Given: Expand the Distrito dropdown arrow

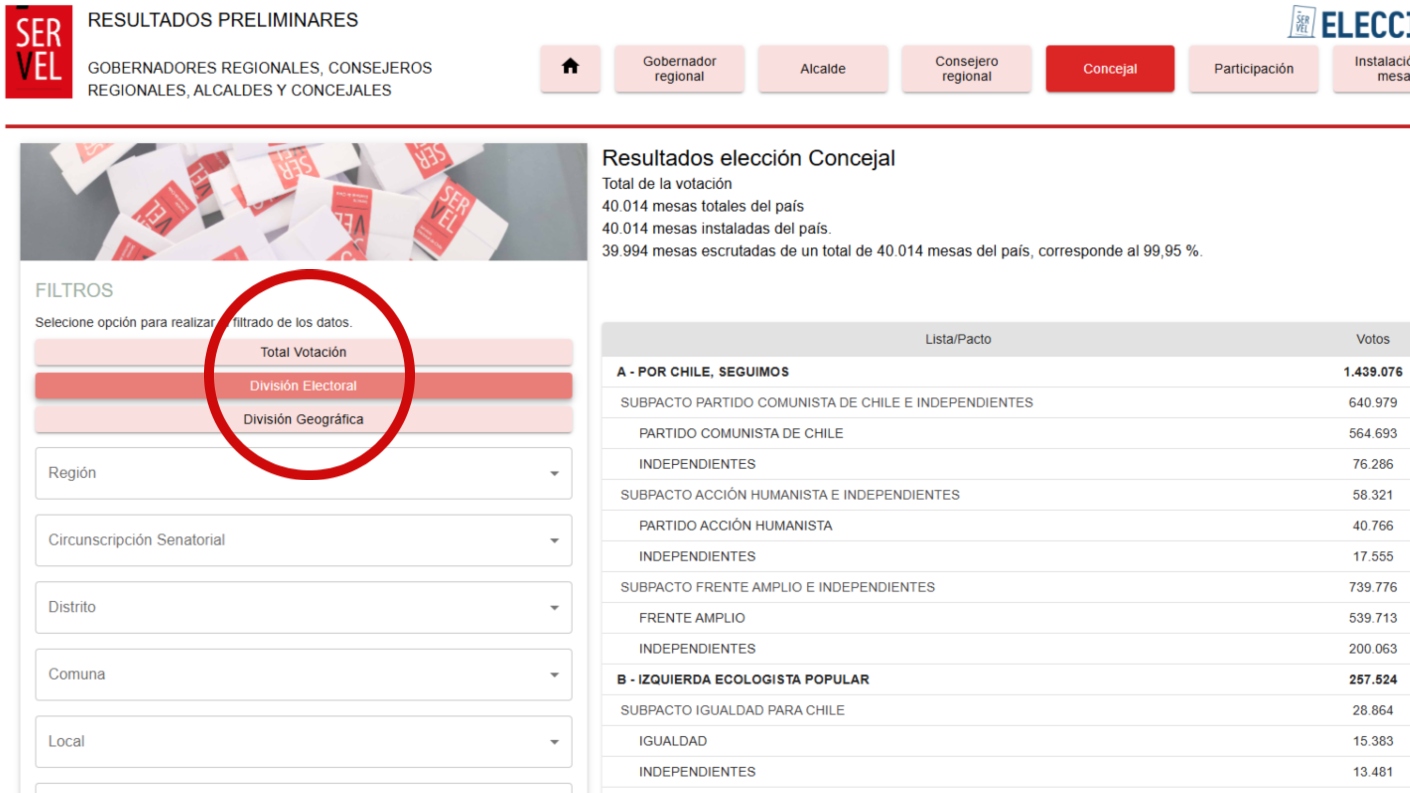Looking at the screenshot, I should click(554, 608).
